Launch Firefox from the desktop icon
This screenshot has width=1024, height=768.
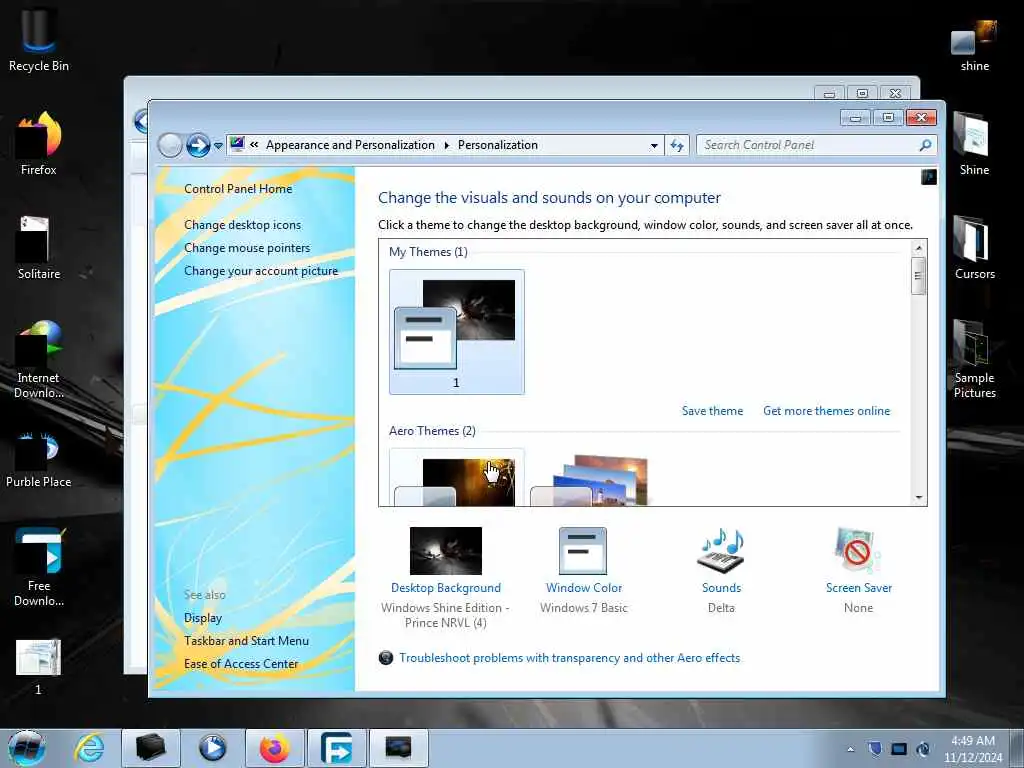pos(38,143)
